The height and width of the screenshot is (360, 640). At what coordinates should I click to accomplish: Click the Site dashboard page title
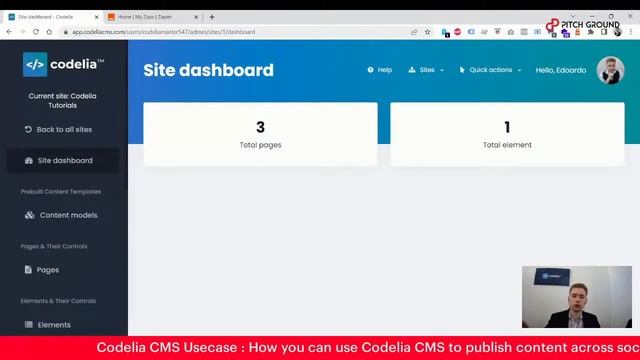coord(209,70)
